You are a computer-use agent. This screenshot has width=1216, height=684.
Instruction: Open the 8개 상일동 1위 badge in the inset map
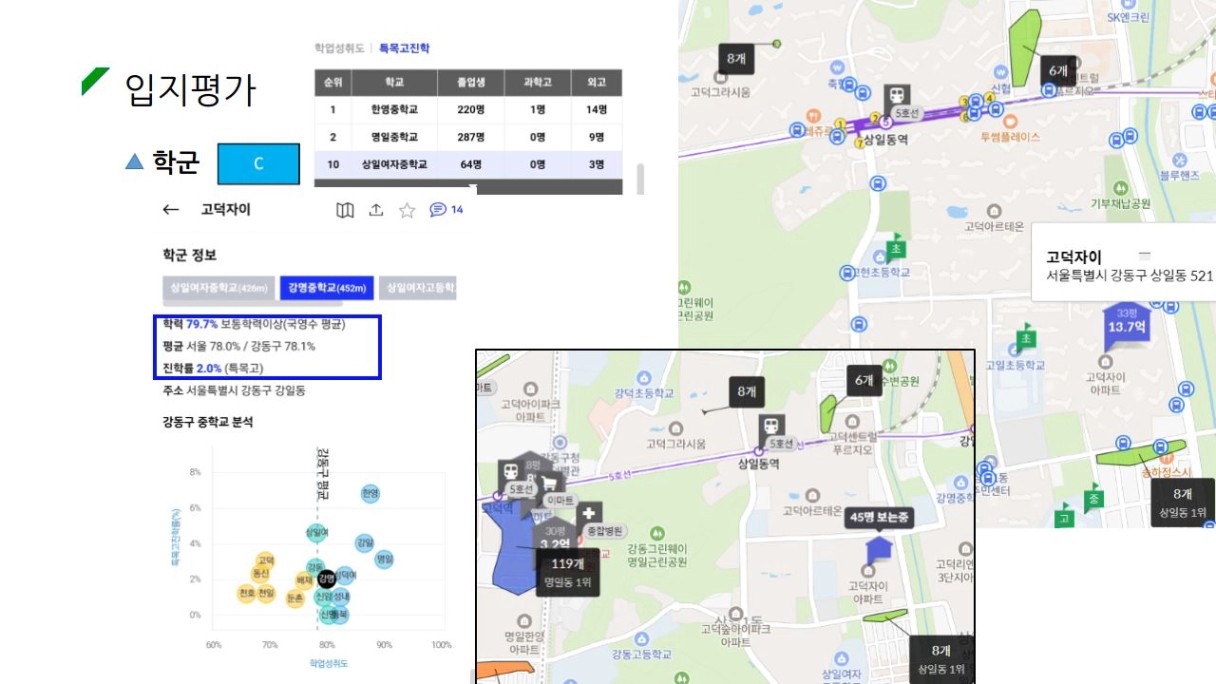coord(940,659)
